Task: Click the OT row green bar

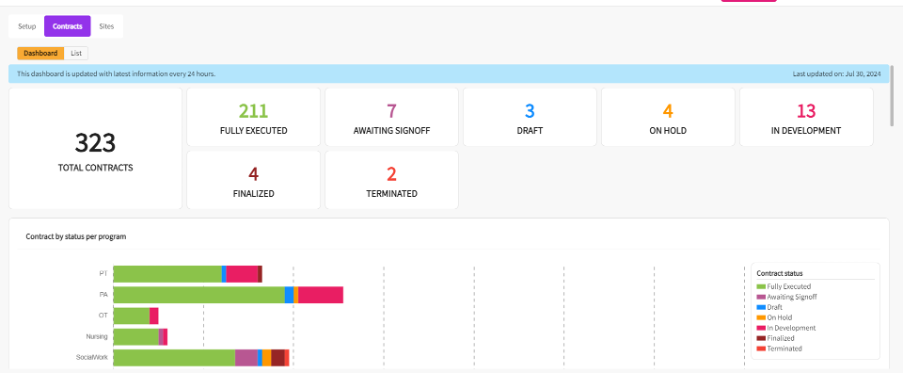Action: 131,316
